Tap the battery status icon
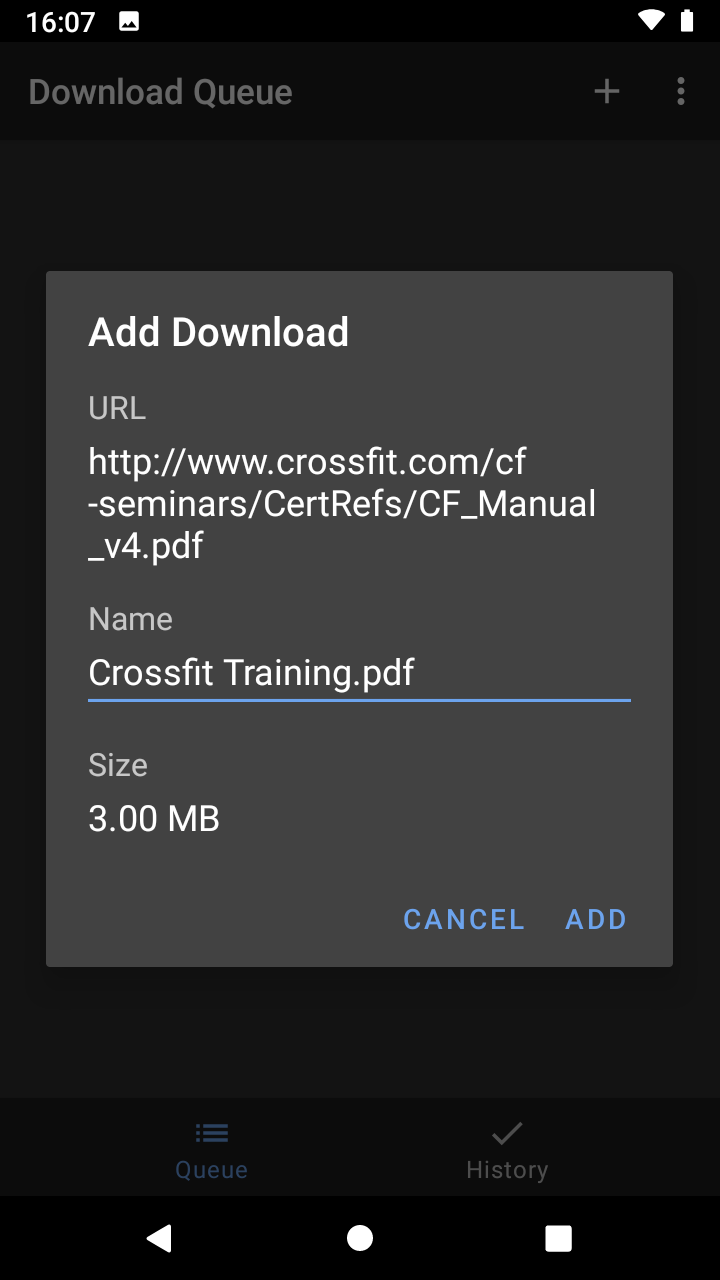The height and width of the screenshot is (1280, 720). tap(687, 21)
